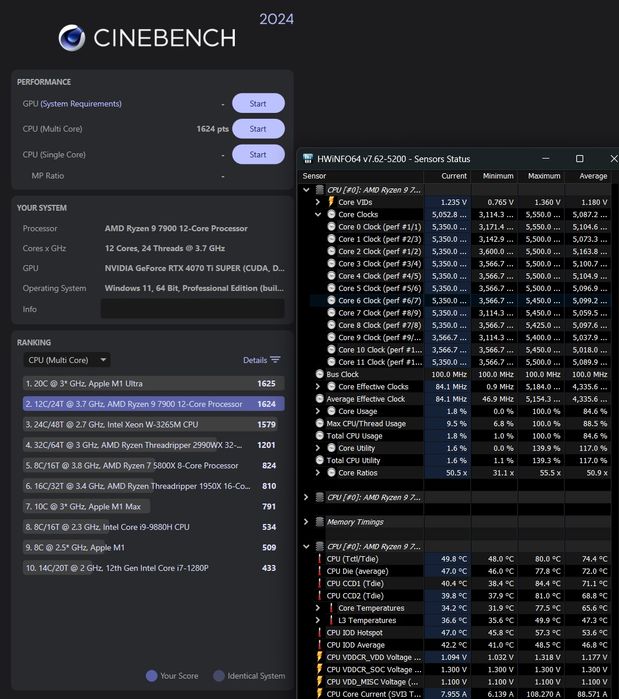Expand the second CPU [#0] sensor group
This screenshot has height=699, width=619.
coord(306,497)
